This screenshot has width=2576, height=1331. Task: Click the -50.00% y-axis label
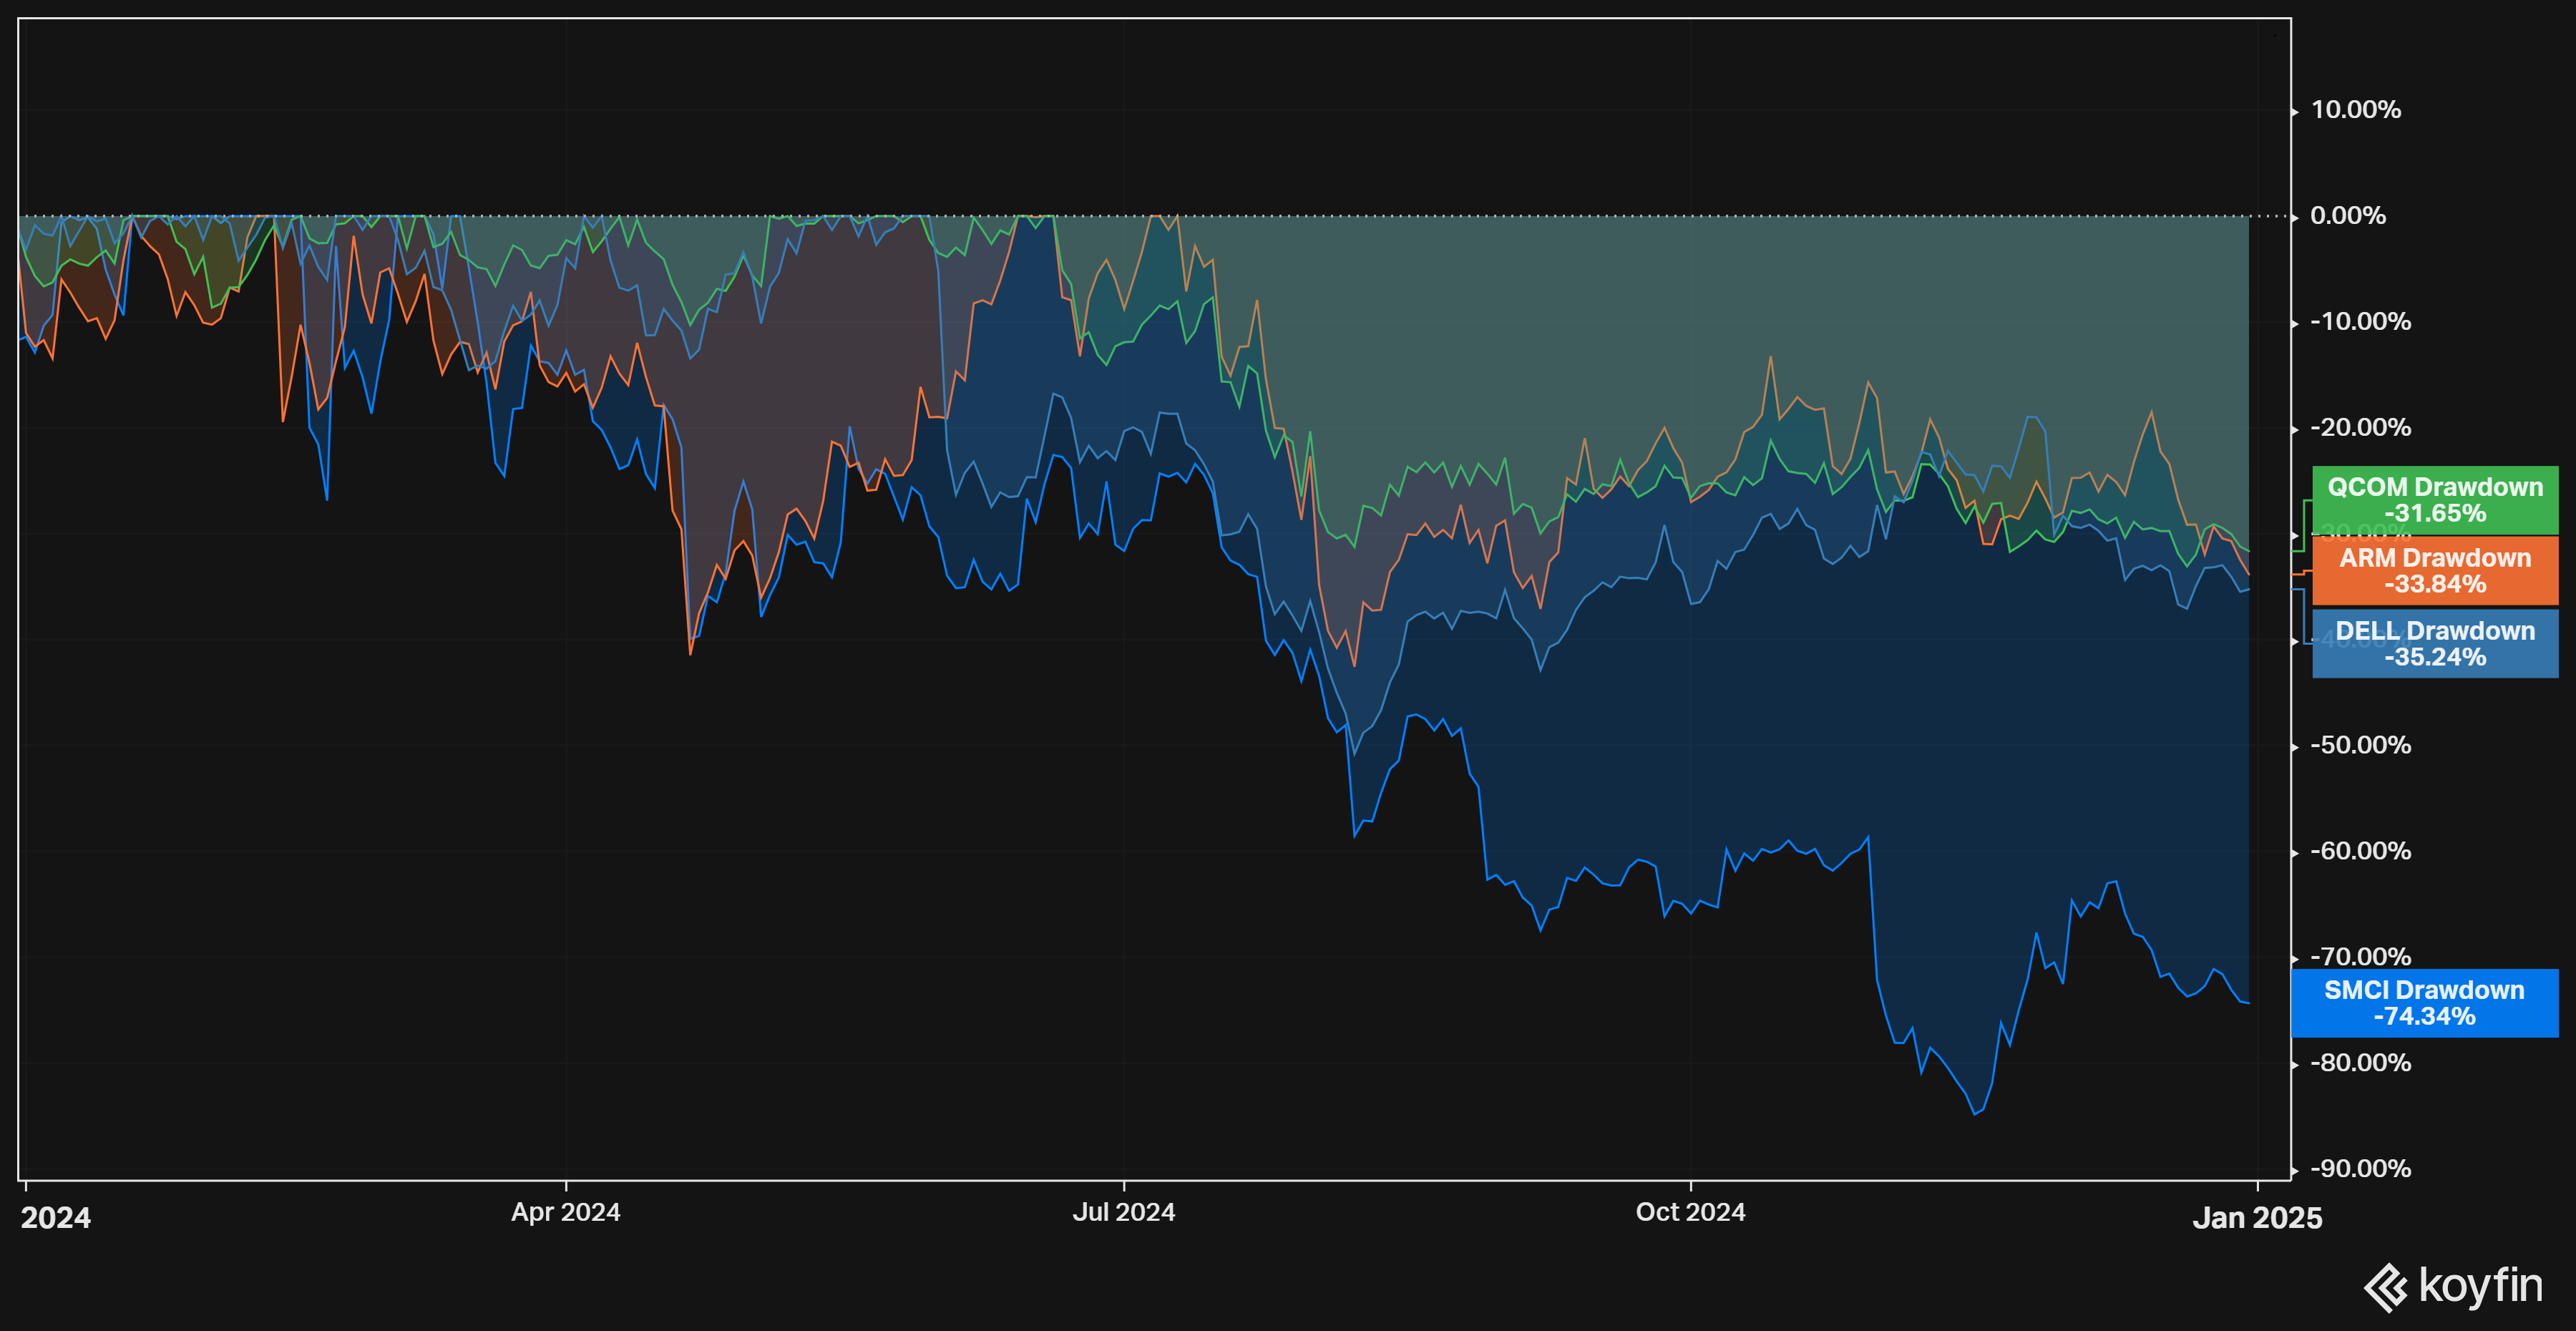coord(2360,745)
